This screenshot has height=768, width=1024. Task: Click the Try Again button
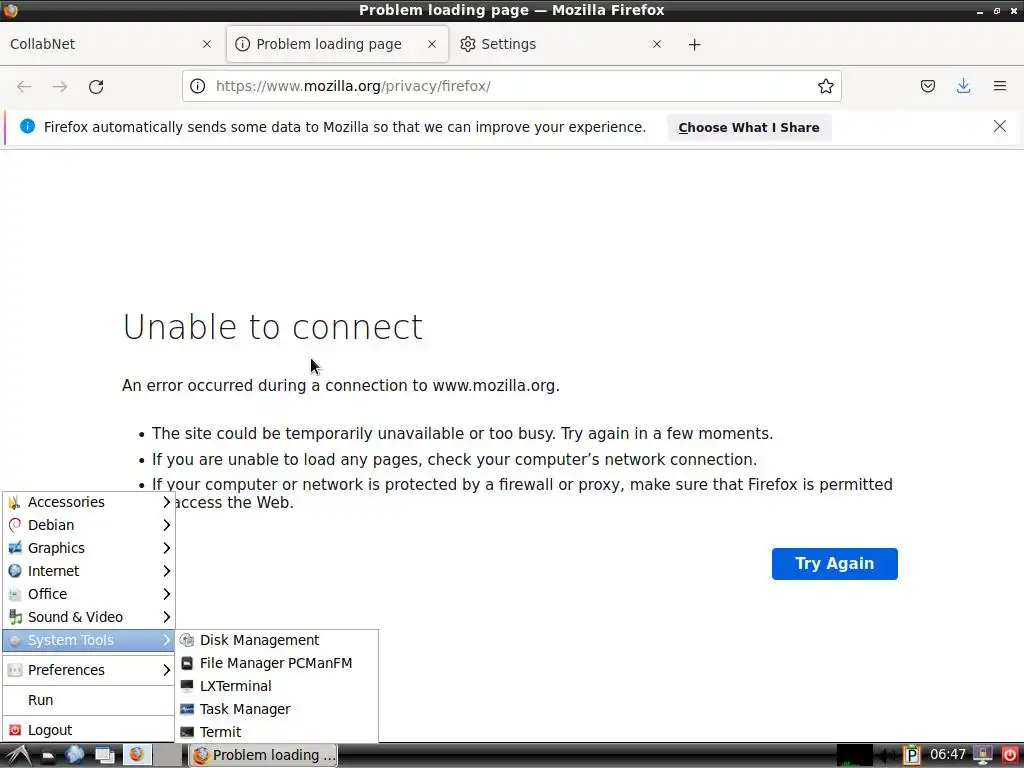(834, 564)
